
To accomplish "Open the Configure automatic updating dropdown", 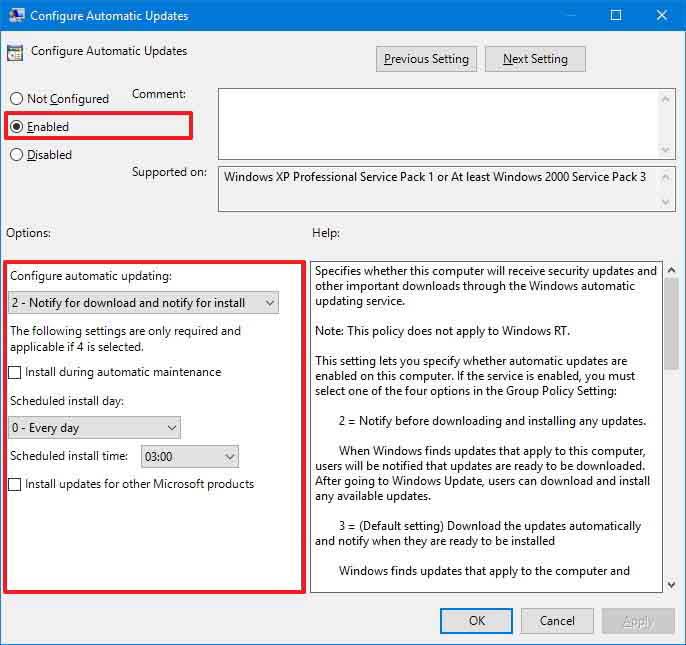I will pos(143,303).
